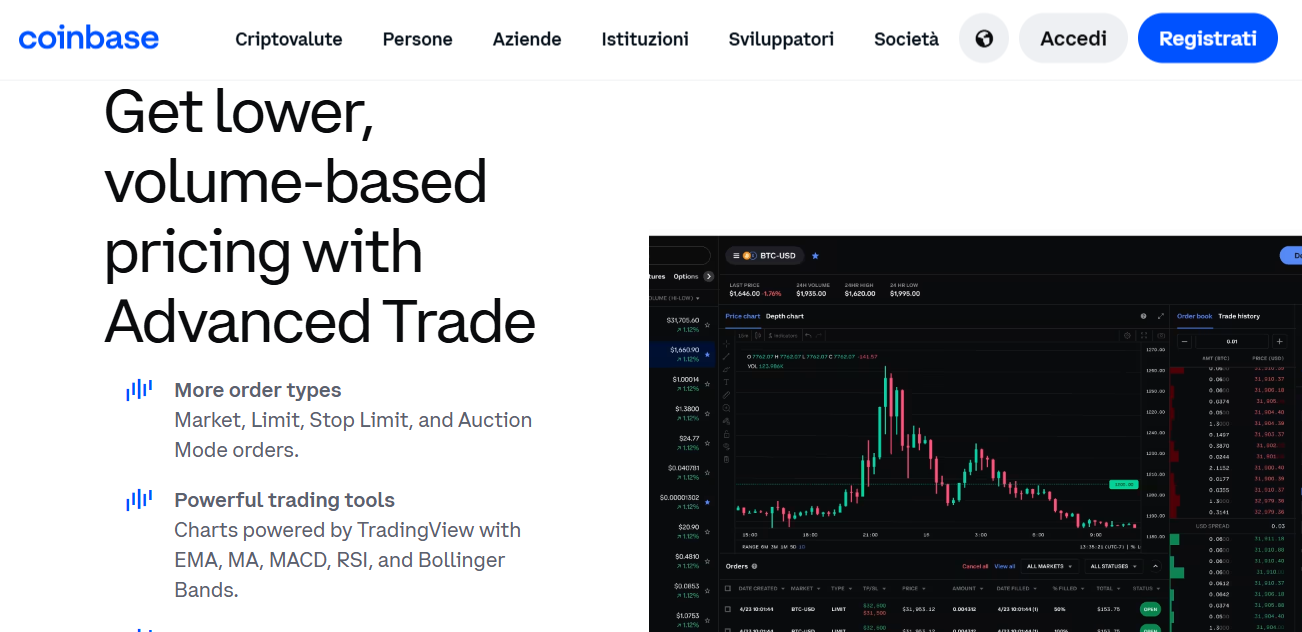1302x632 pixels.
Task: Take a snapshot with the camera icon
Action: (1161, 336)
